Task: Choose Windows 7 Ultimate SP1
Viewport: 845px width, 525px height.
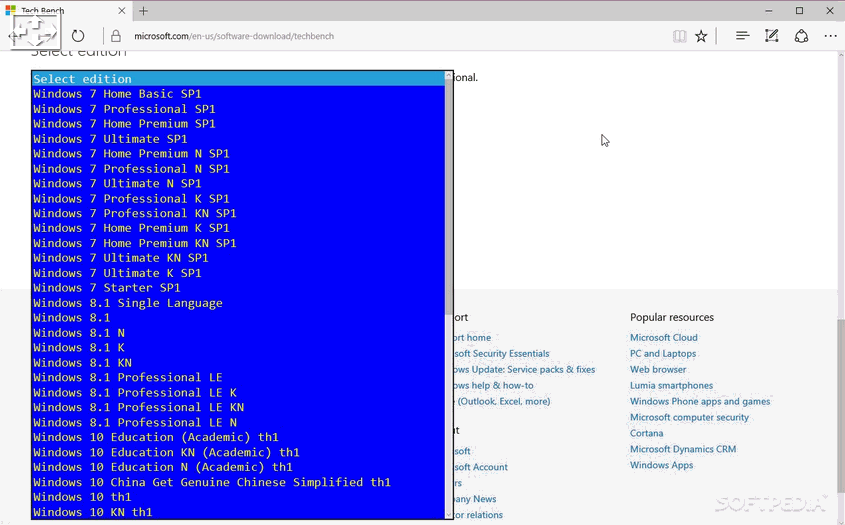Action: [x=238, y=139]
